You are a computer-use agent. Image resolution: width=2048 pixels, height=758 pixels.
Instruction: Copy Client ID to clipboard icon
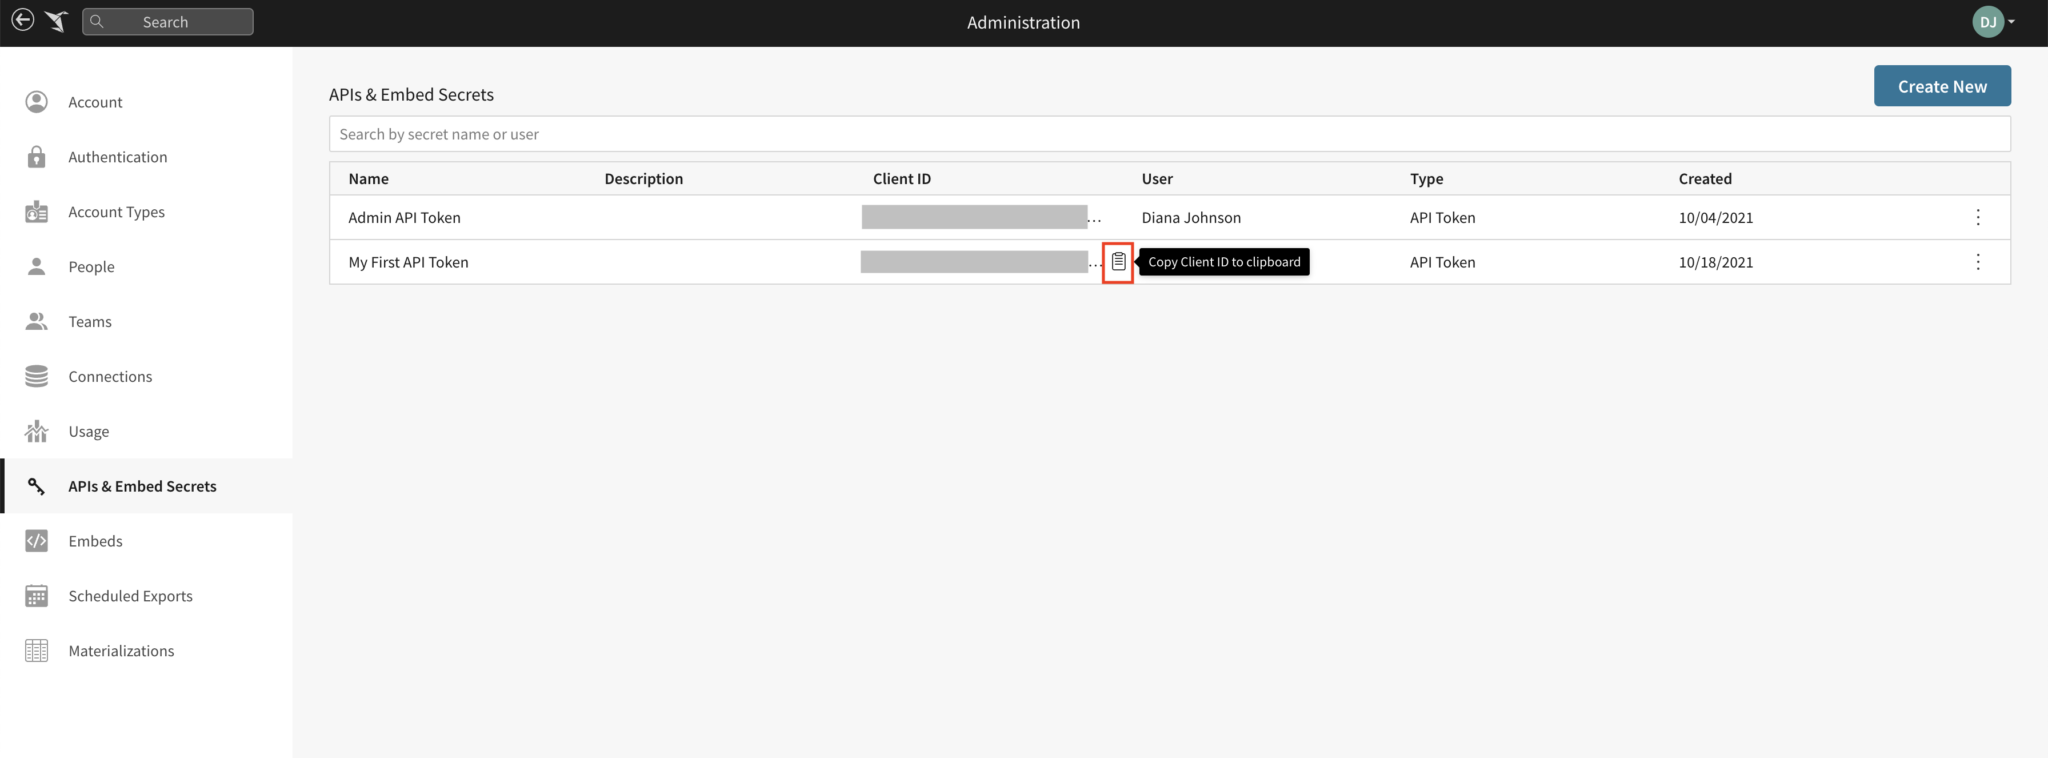[1118, 262]
